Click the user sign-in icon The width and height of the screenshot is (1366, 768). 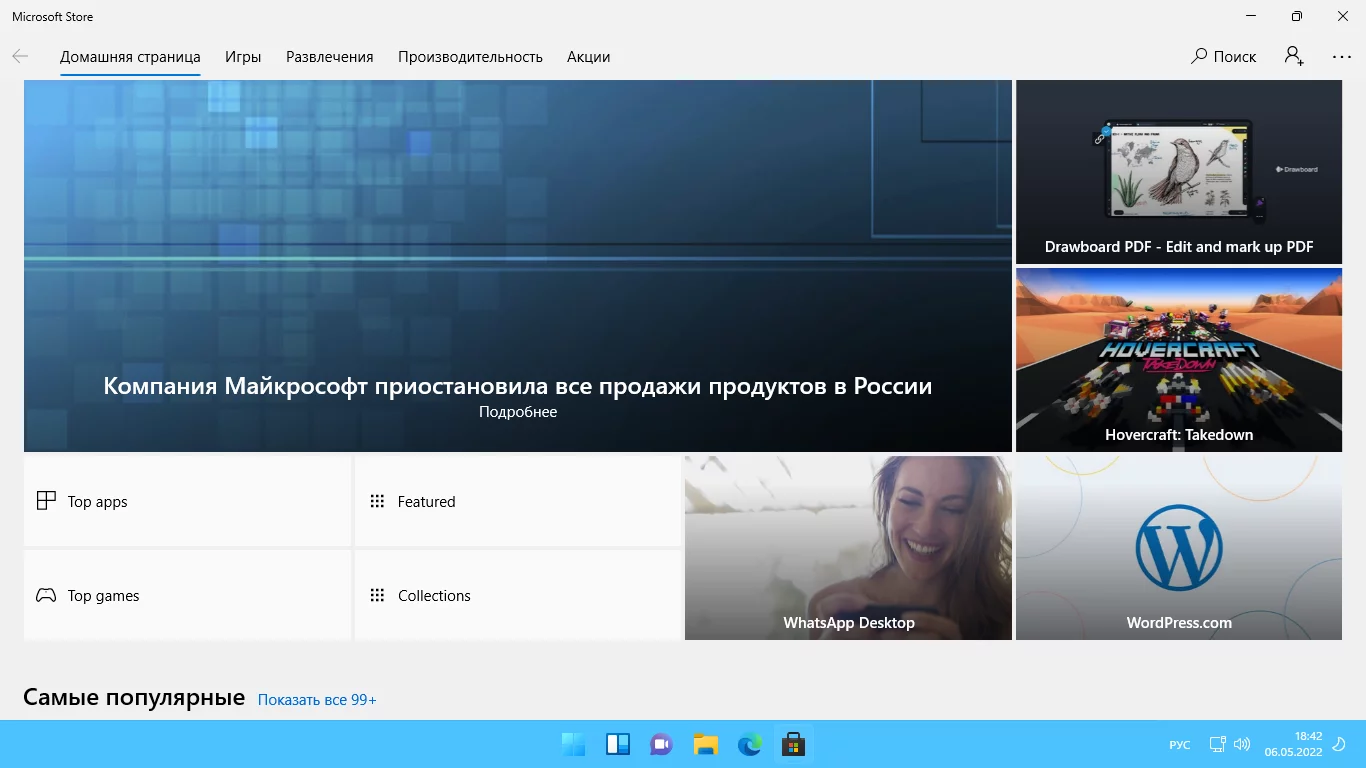pyautogui.click(x=1294, y=57)
